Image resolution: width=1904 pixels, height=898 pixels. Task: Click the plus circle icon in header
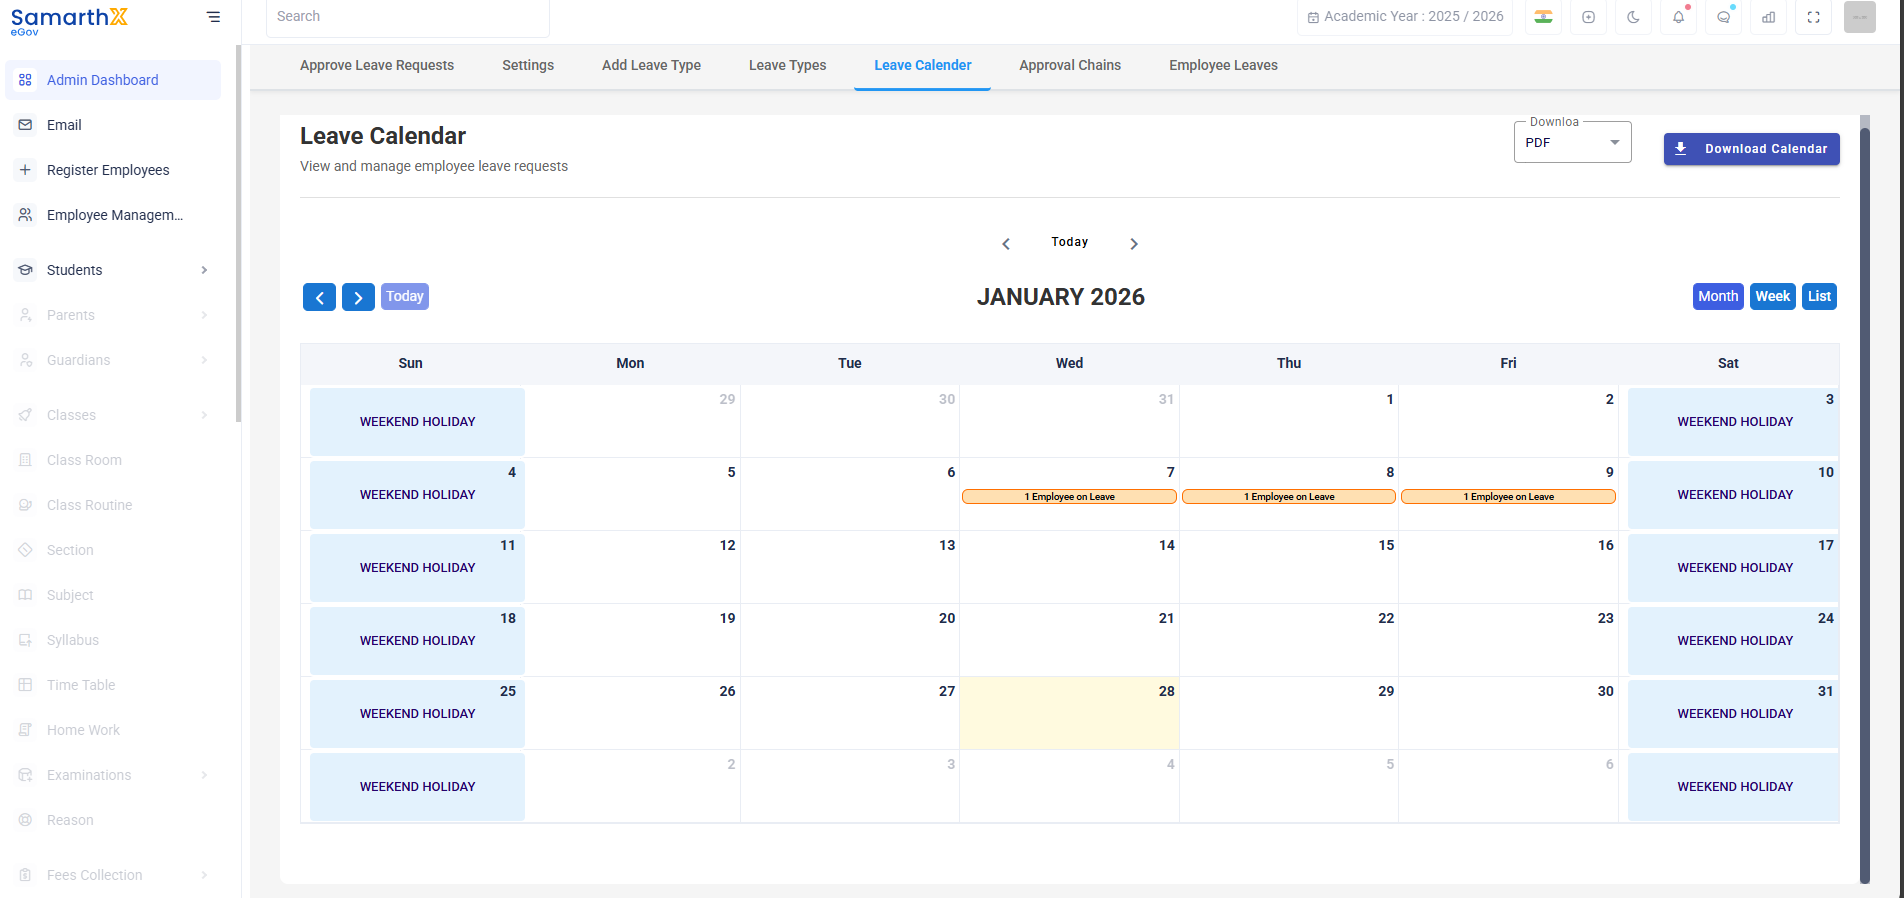coord(1588,17)
